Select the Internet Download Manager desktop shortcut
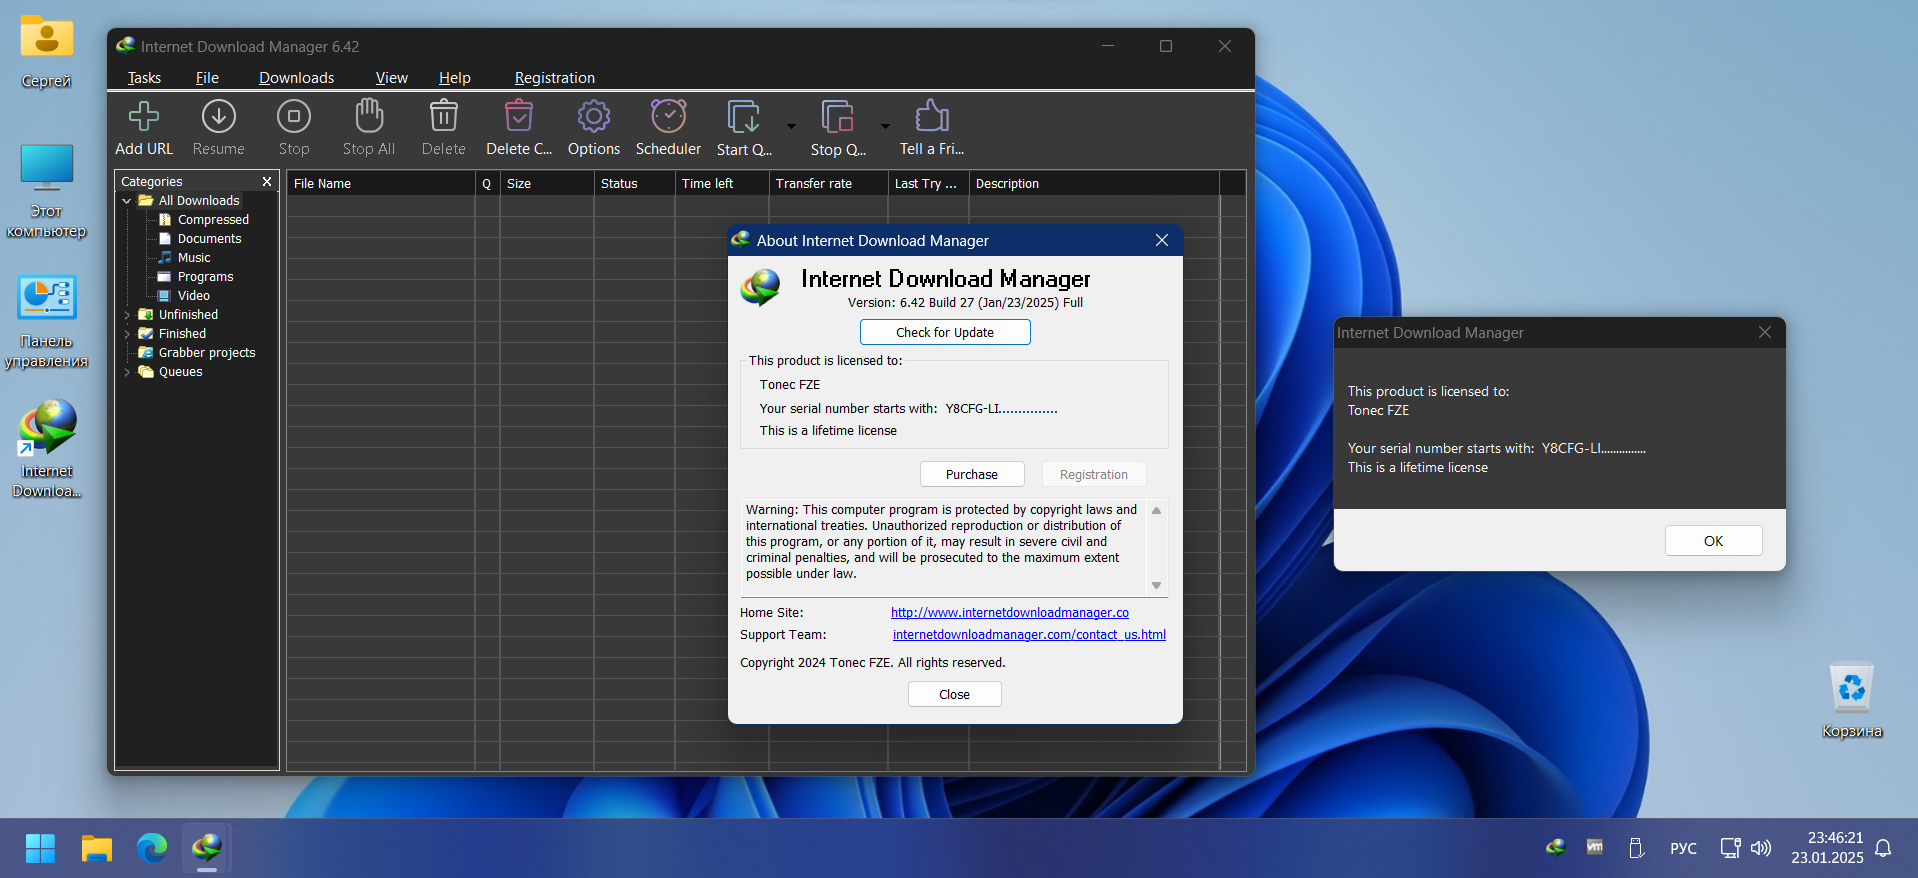 click(x=47, y=449)
